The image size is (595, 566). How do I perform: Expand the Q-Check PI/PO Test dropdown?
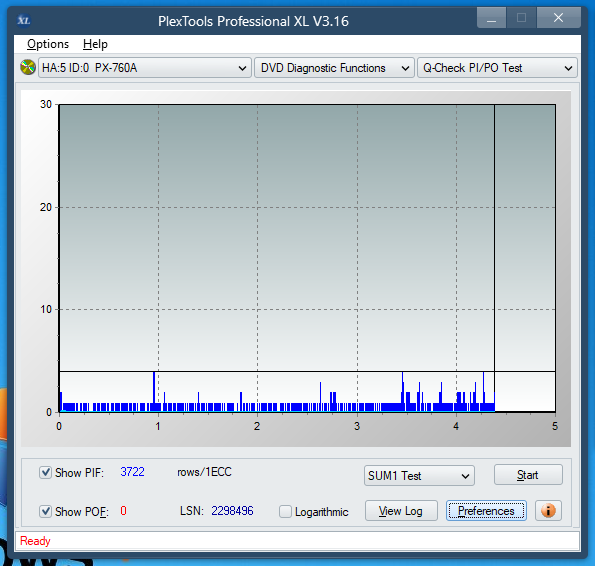pyautogui.click(x=497, y=68)
